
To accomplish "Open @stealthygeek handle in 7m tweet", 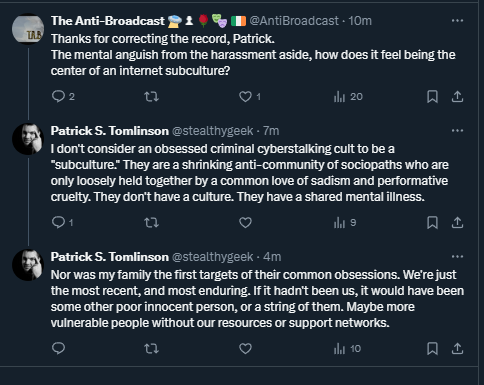I will pyautogui.click(x=212, y=131).
